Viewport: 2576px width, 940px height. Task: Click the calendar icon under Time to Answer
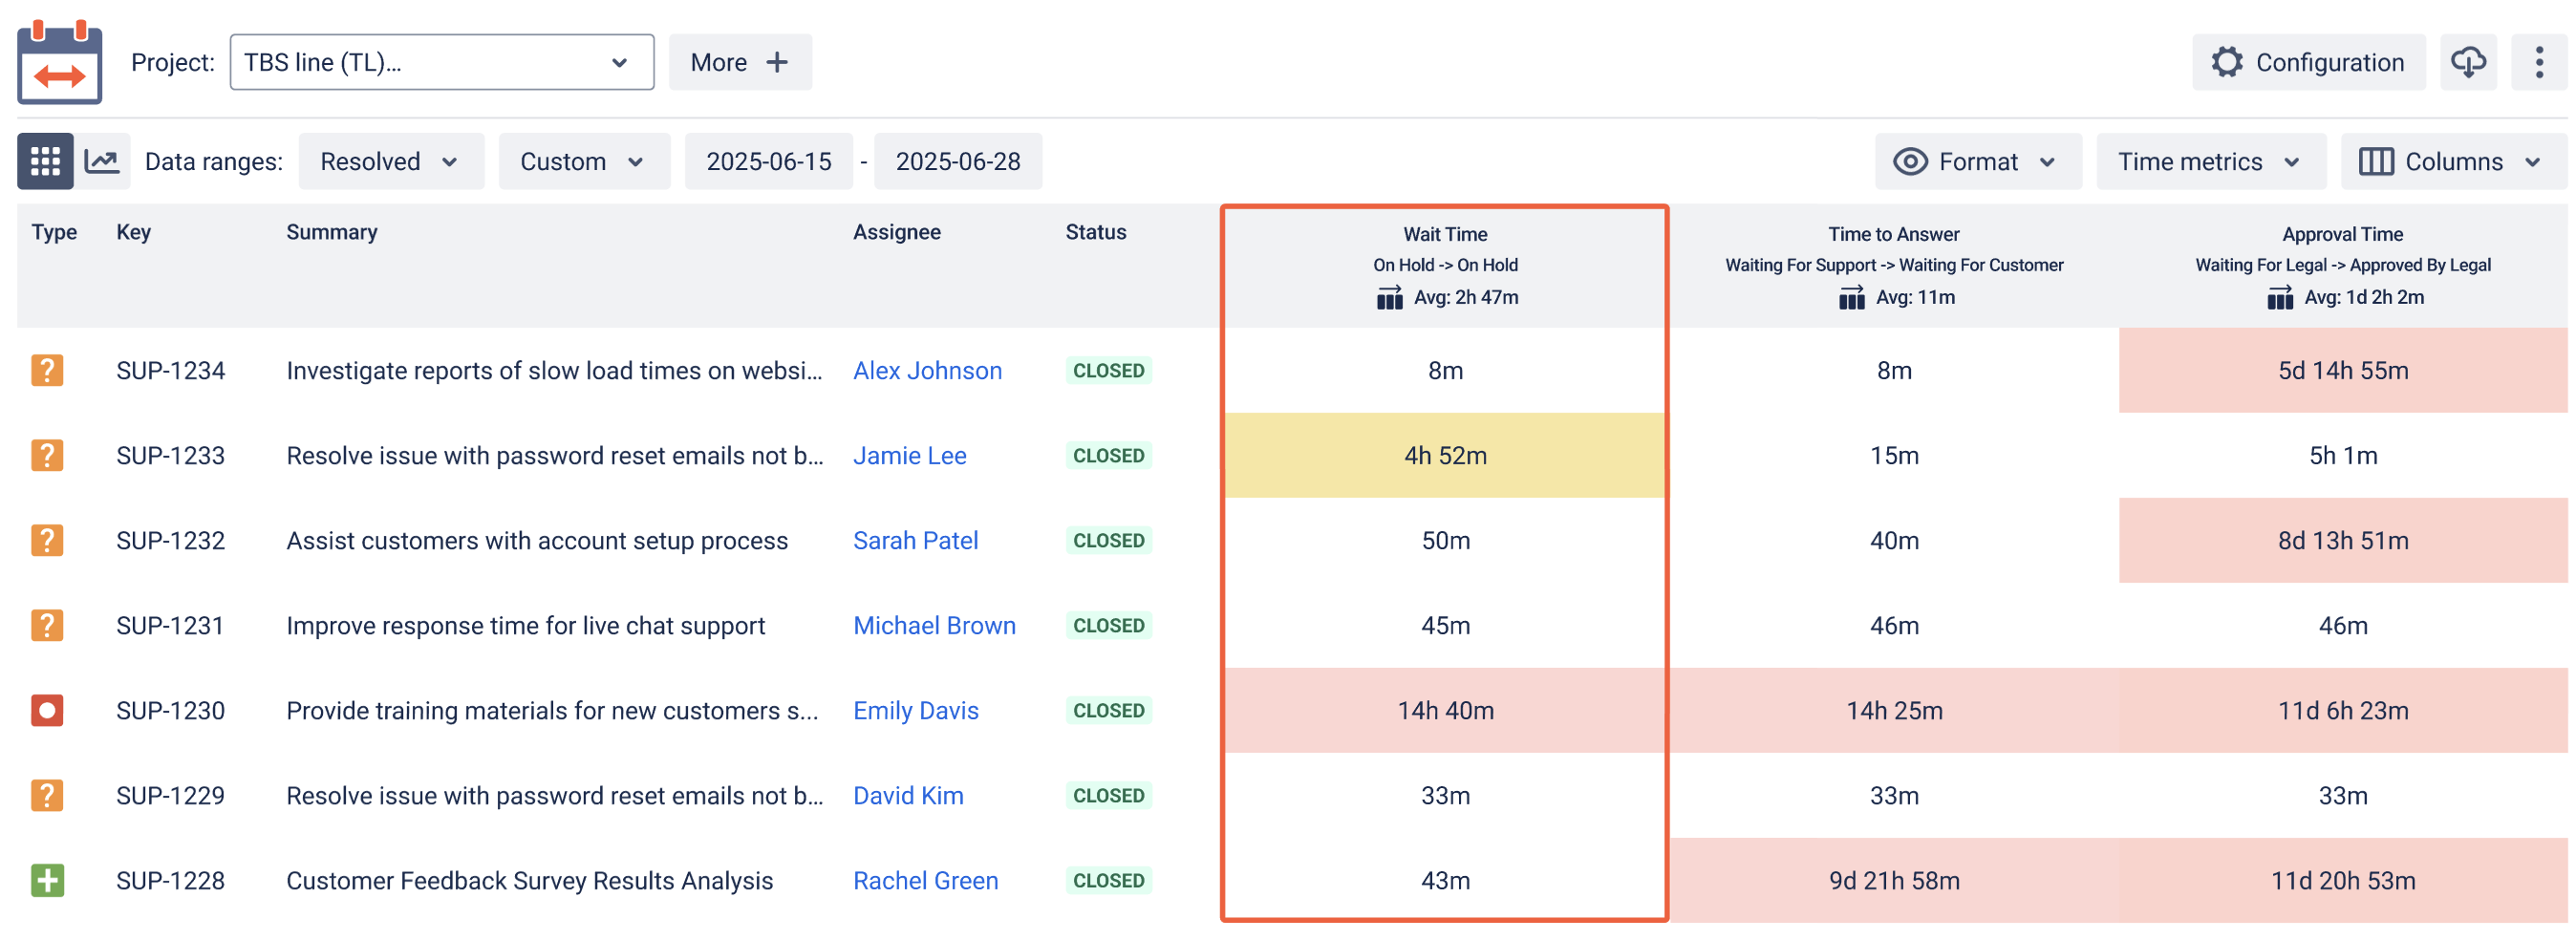[1851, 297]
